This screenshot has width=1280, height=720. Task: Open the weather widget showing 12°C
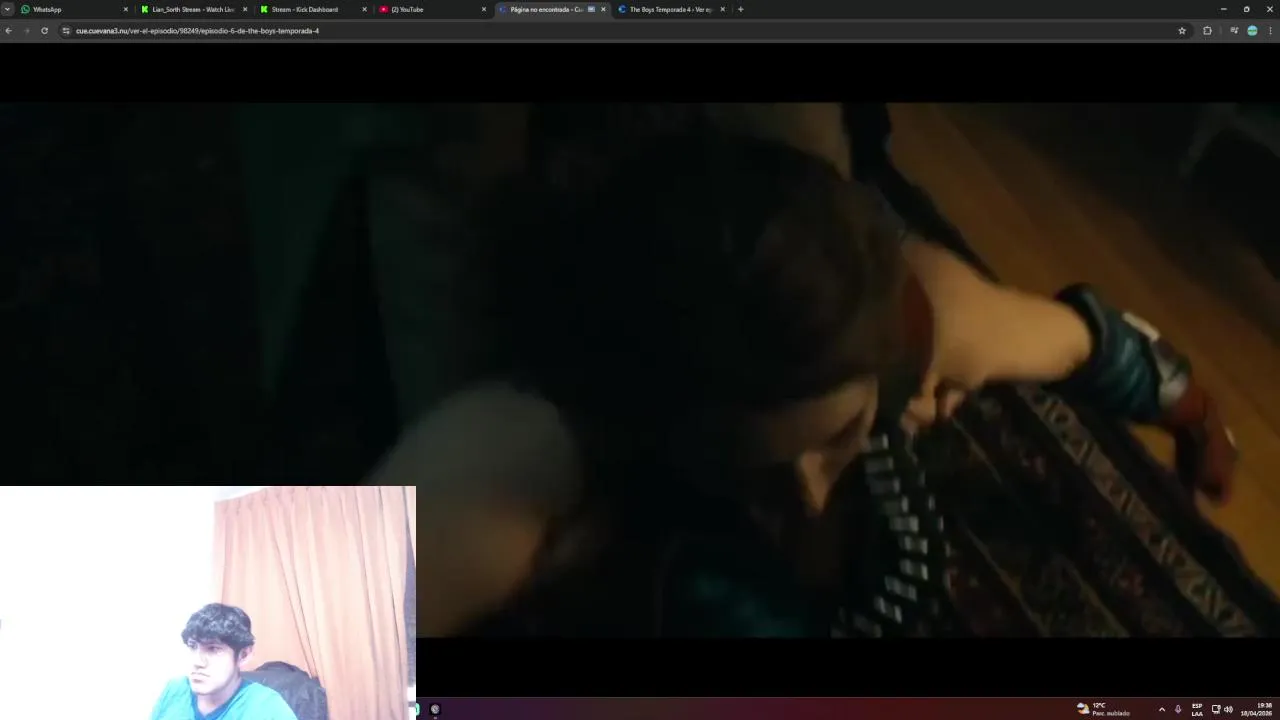[x=1103, y=709]
